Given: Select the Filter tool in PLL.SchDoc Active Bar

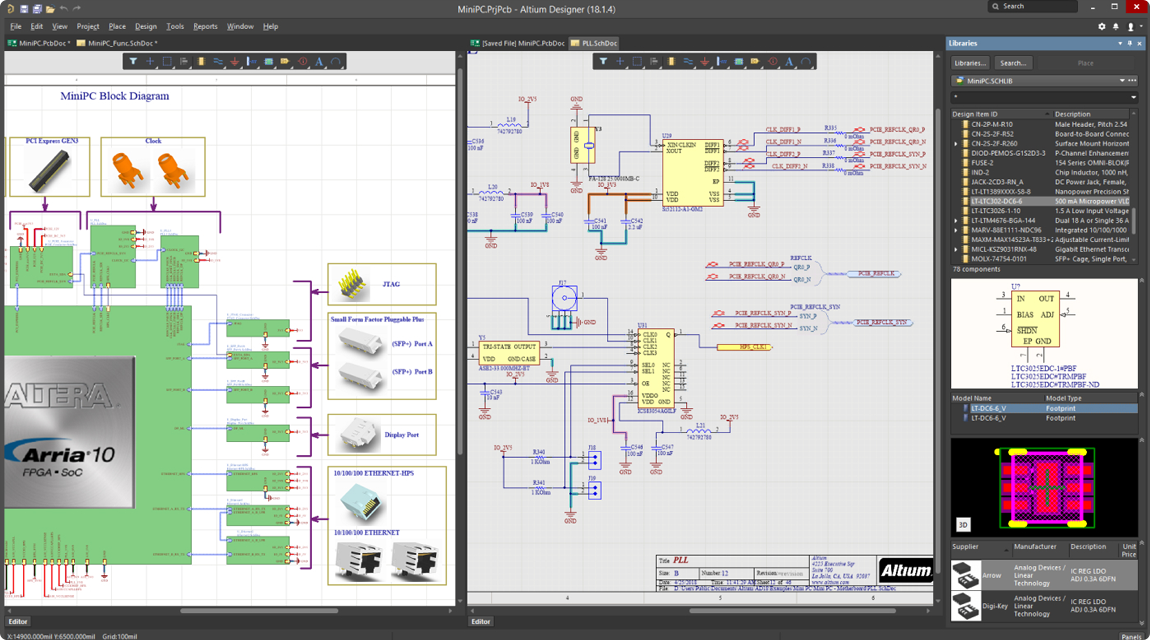Looking at the screenshot, I should point(603,62).
